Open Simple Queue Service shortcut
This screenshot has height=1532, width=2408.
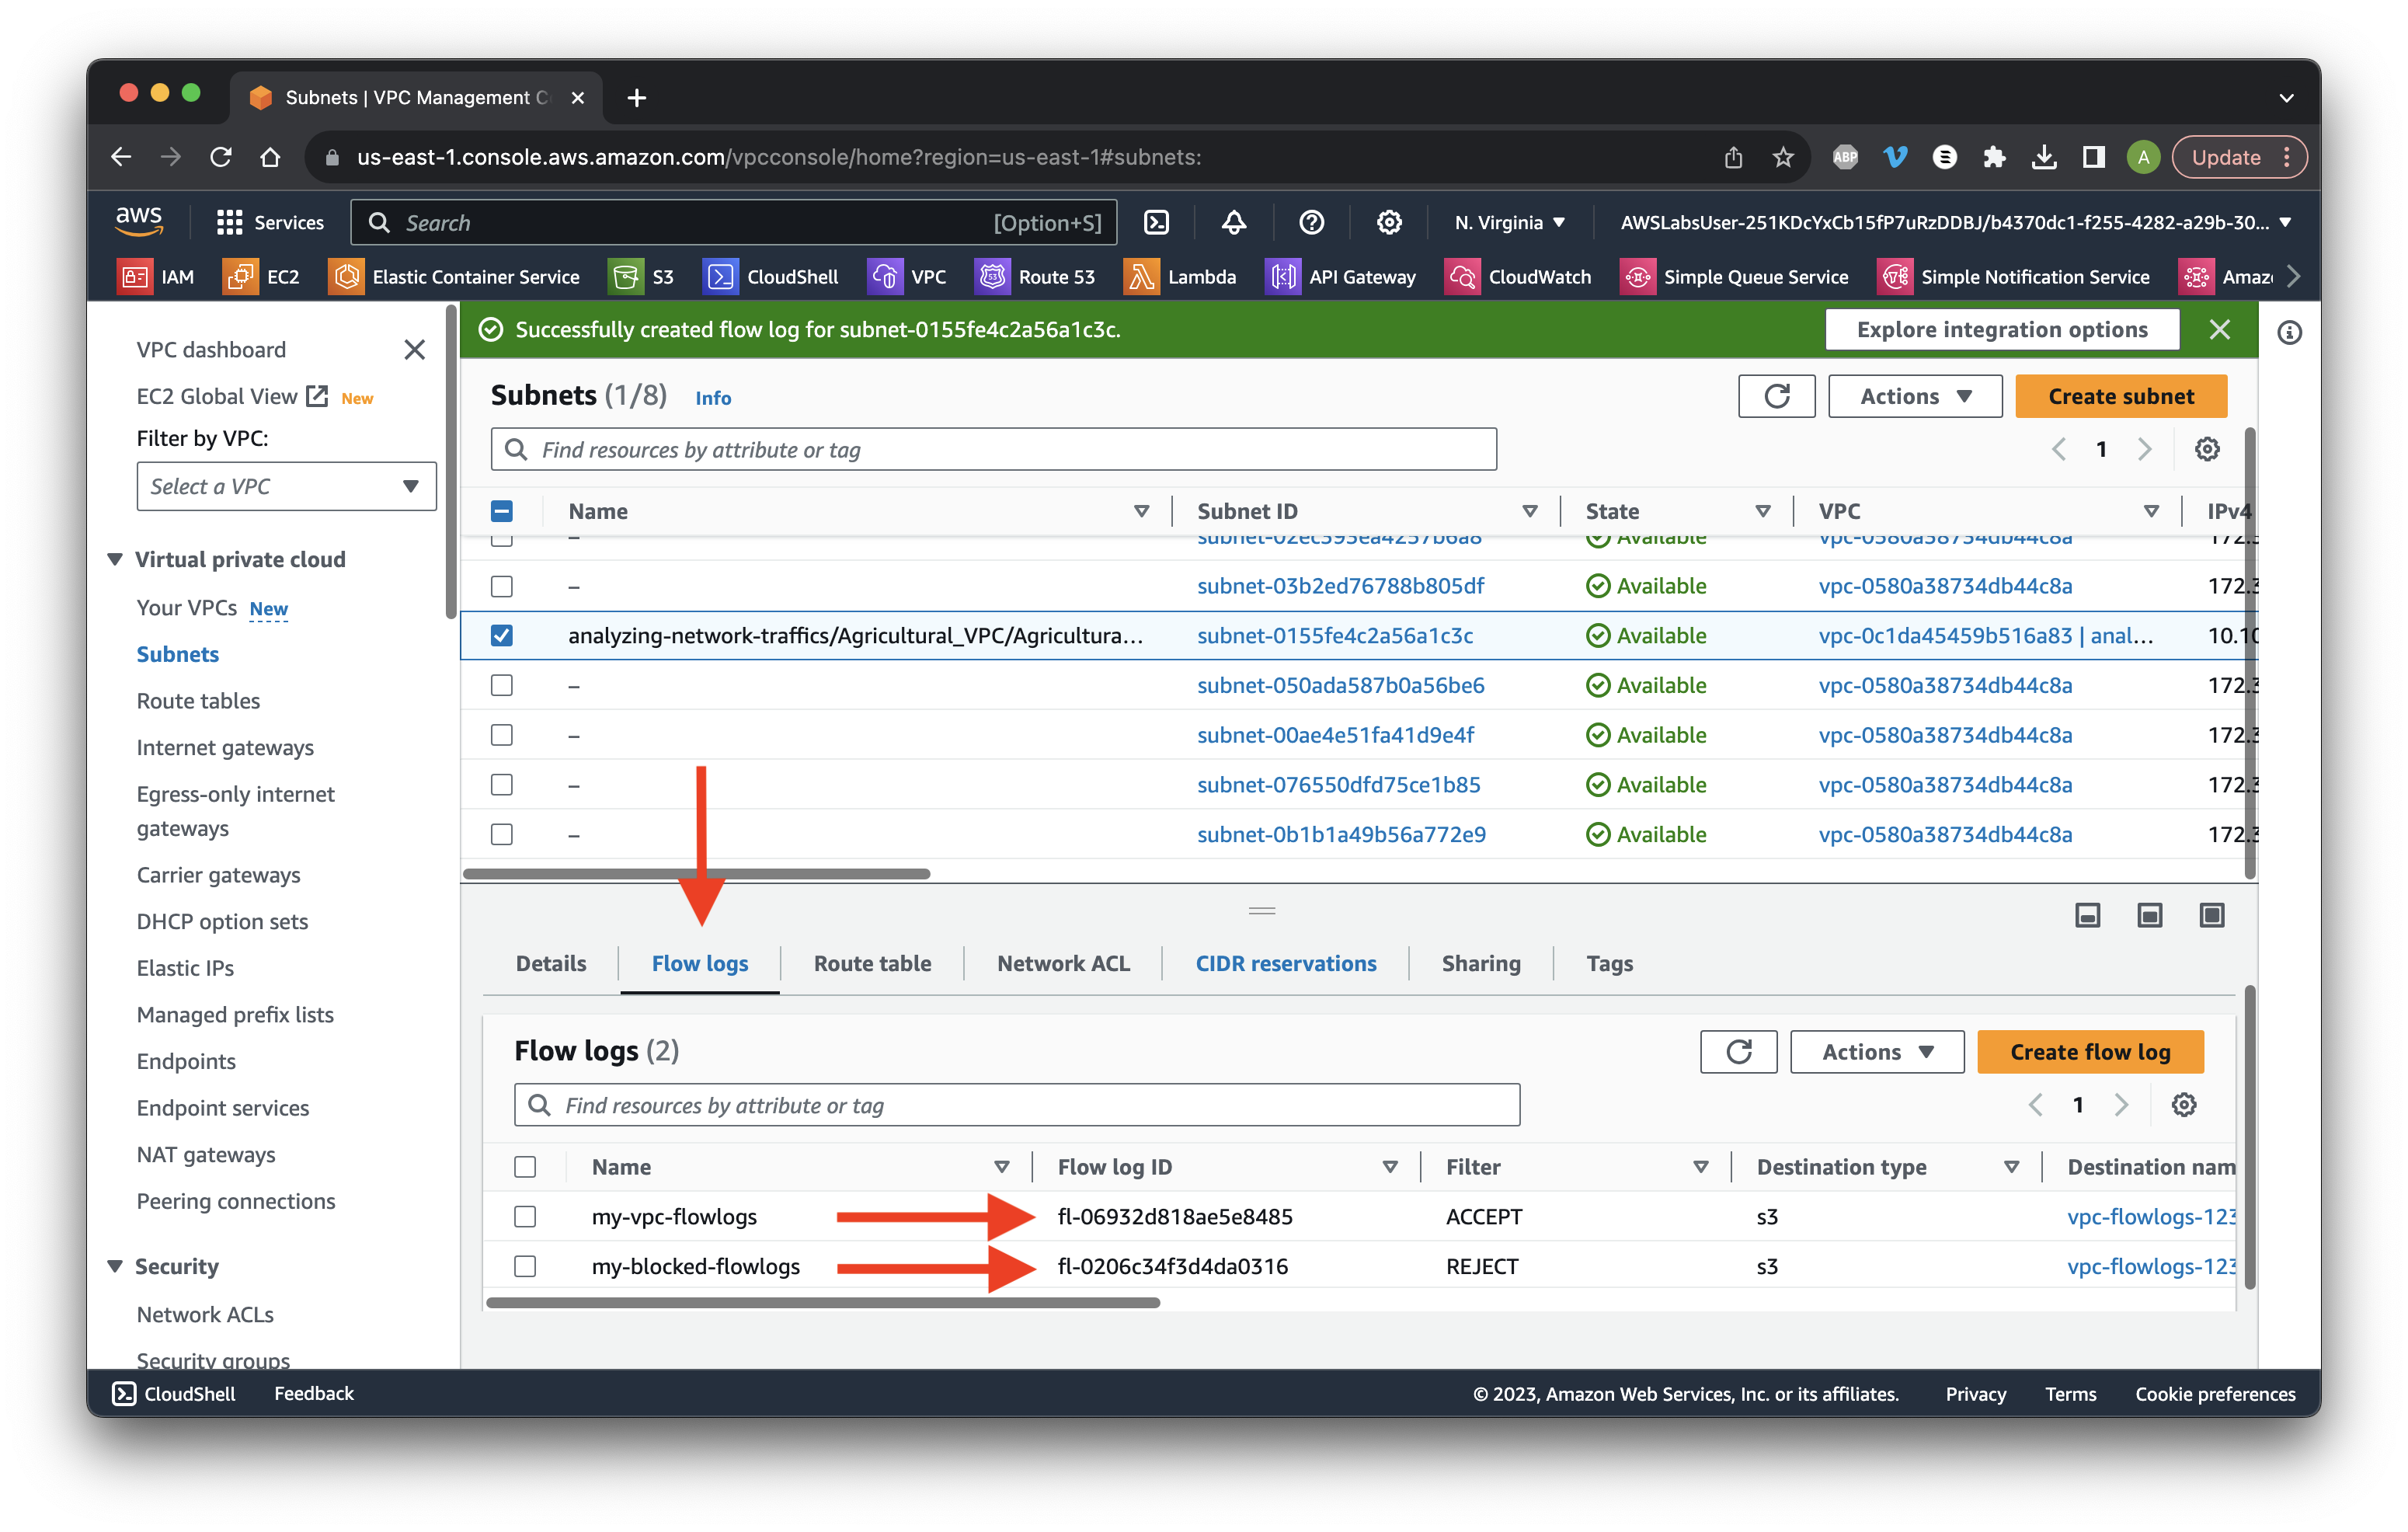1734,277
